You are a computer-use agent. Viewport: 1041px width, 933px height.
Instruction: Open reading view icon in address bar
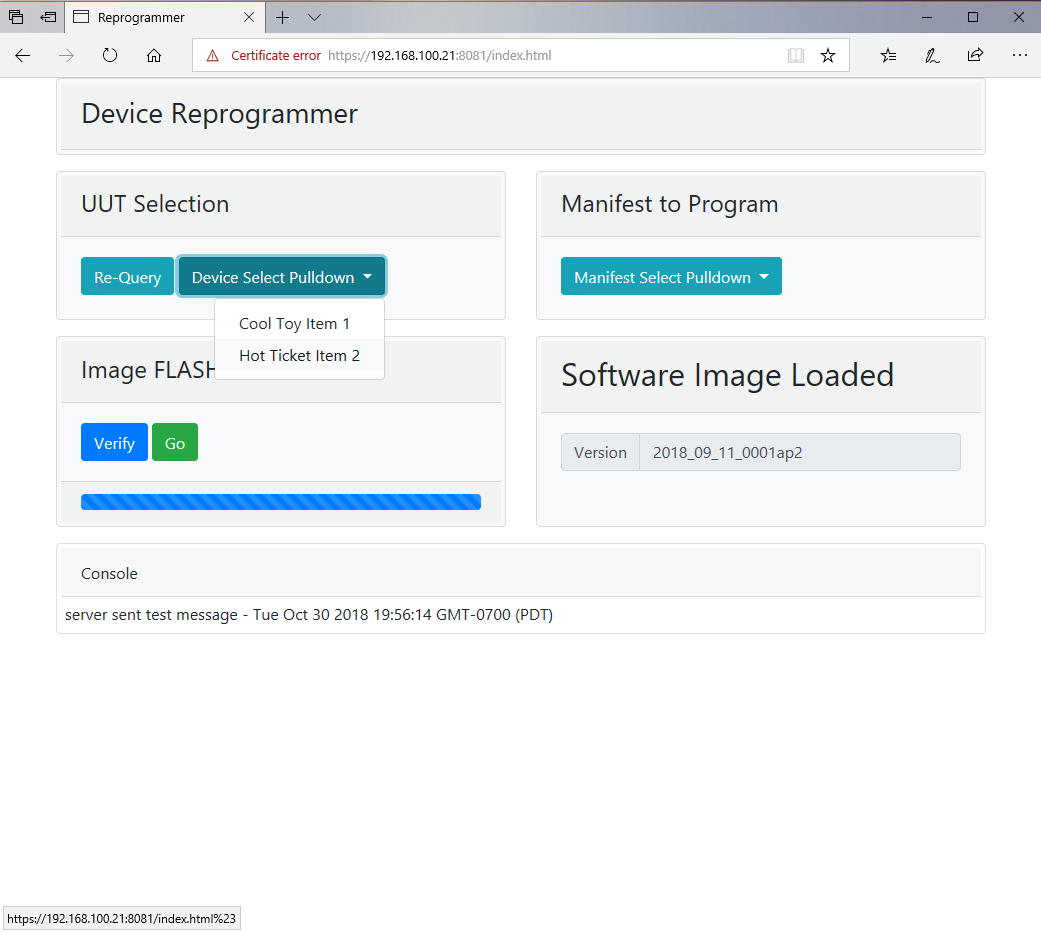pos(795,56)
